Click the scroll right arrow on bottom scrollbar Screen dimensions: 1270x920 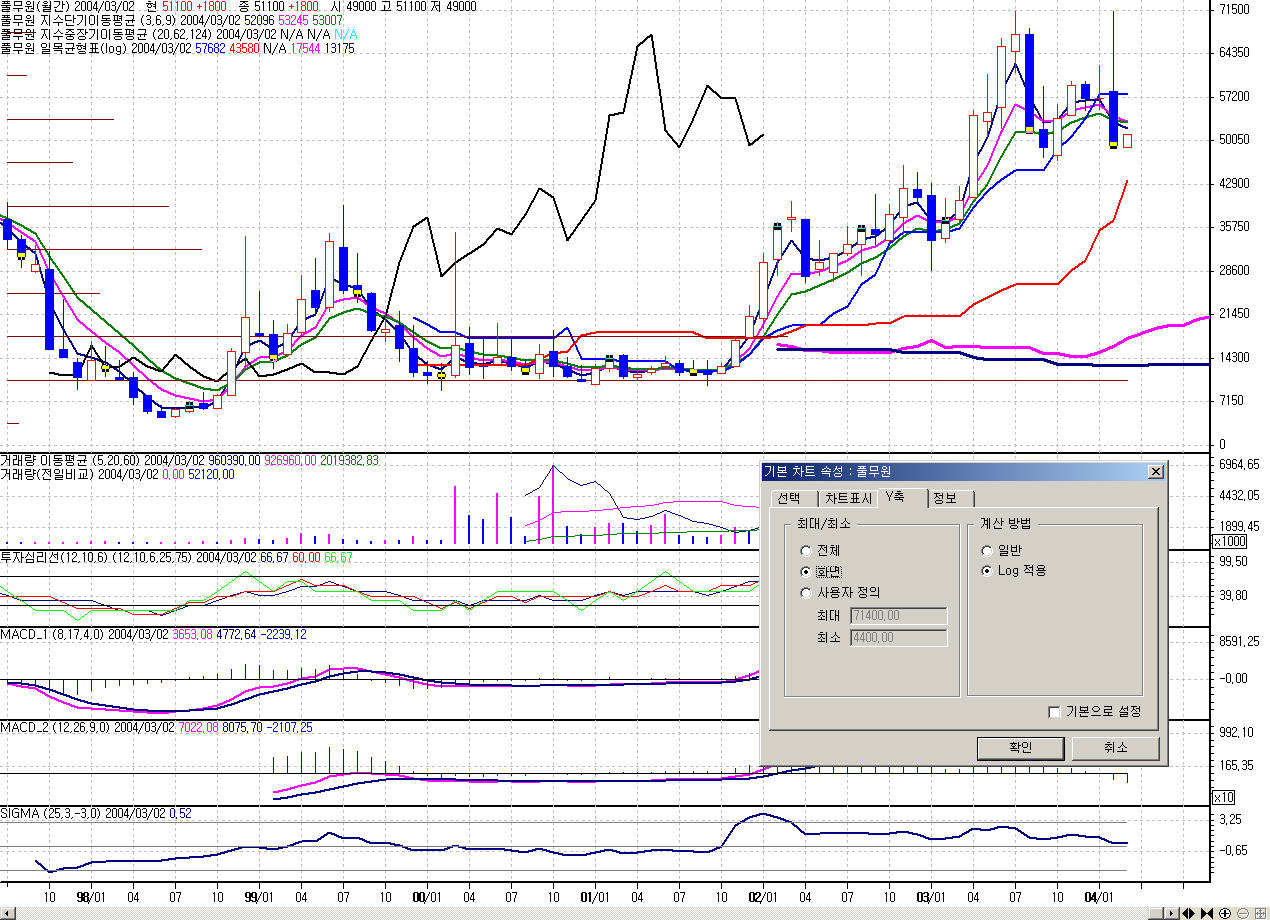tap(1171, 913)
